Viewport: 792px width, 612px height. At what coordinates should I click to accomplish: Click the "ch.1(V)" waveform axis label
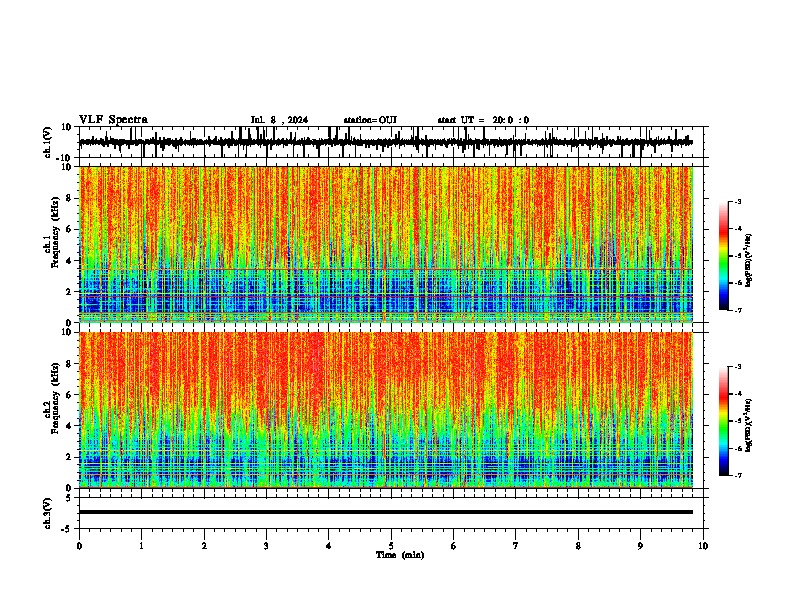(48, 142)
